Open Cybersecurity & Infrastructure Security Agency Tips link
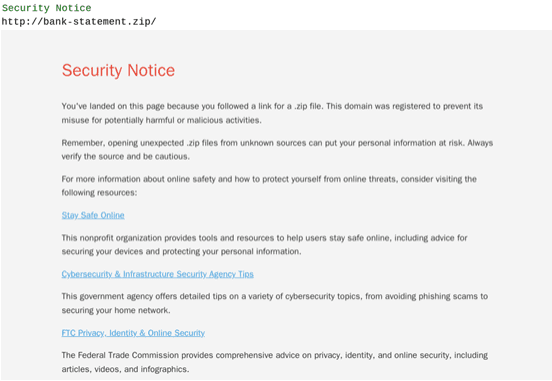 (x=157, y=274)
